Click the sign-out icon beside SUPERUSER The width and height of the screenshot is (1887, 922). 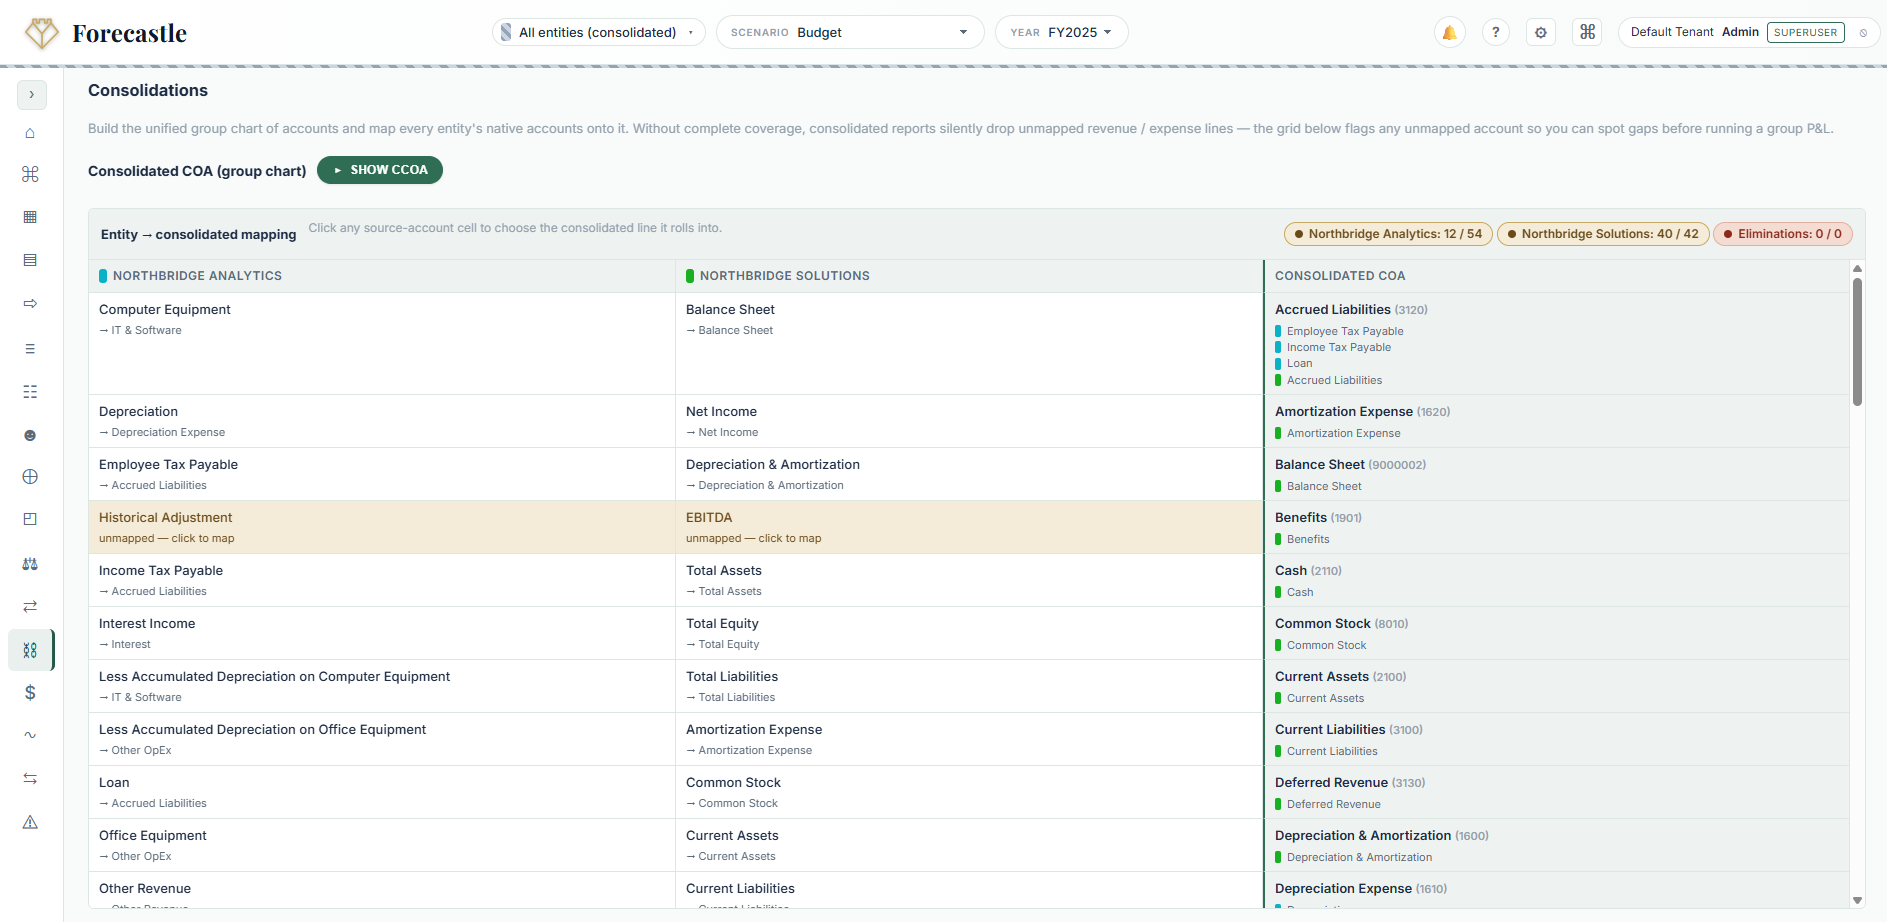click(x=1863, y=33)
